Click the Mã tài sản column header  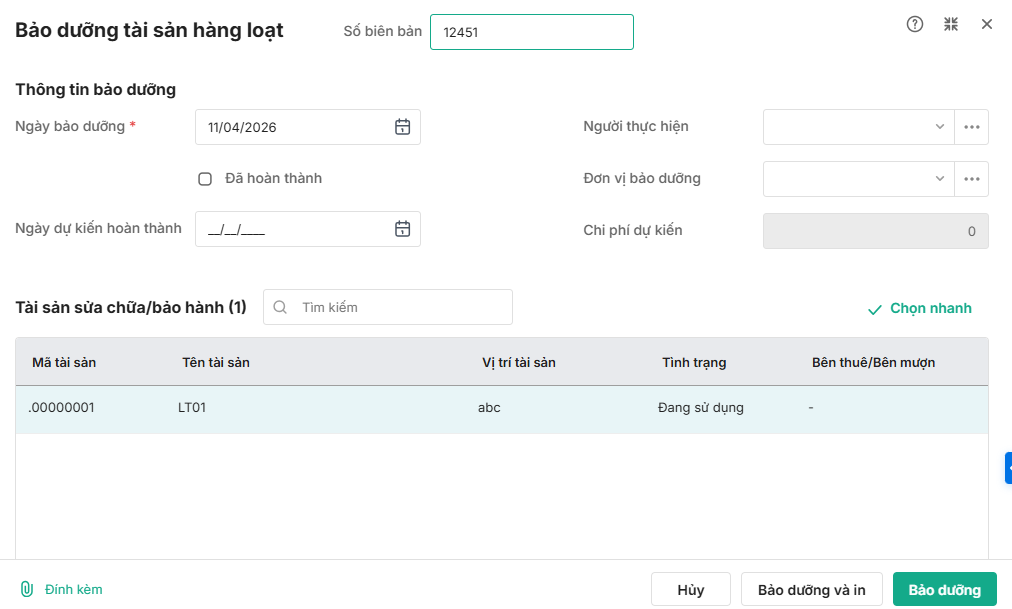(64, 362)
